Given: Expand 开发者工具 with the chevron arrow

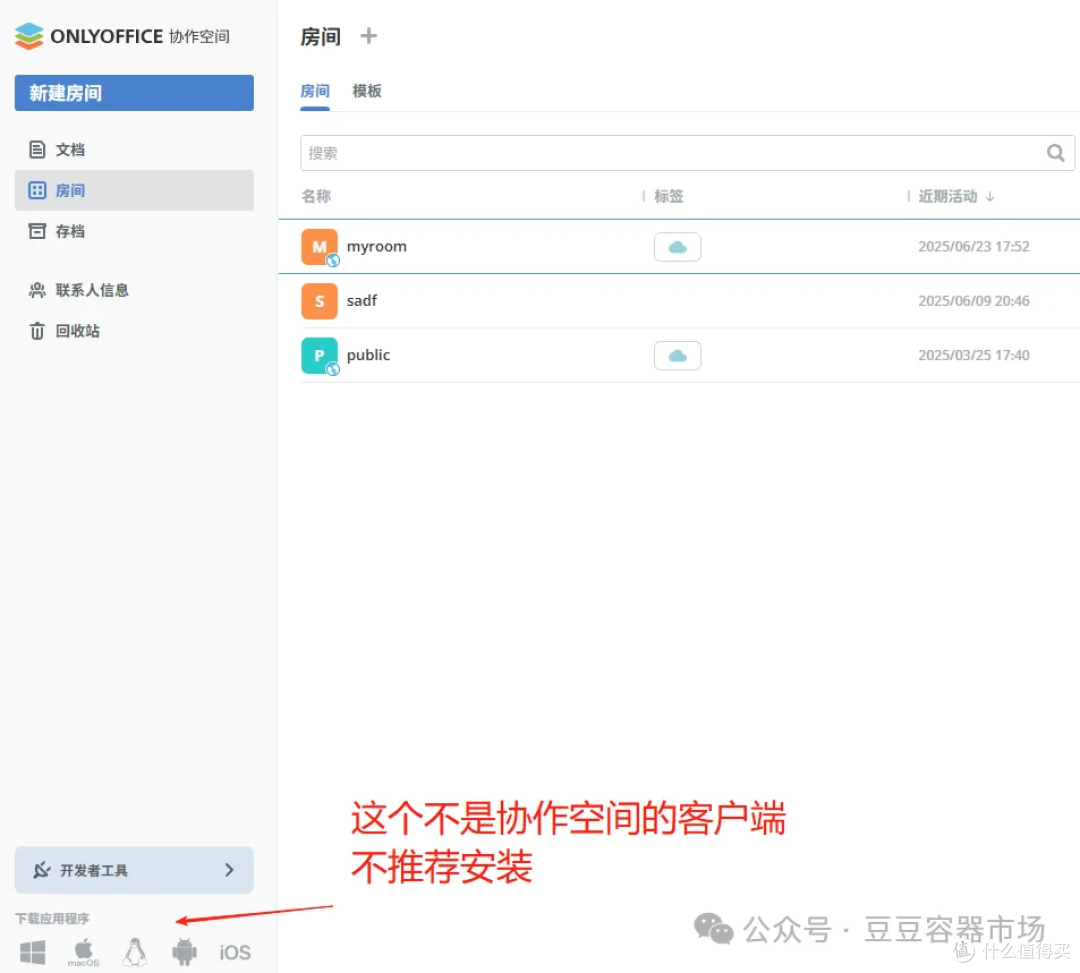Looking at the screenshot, I should [x=229, y=870].
